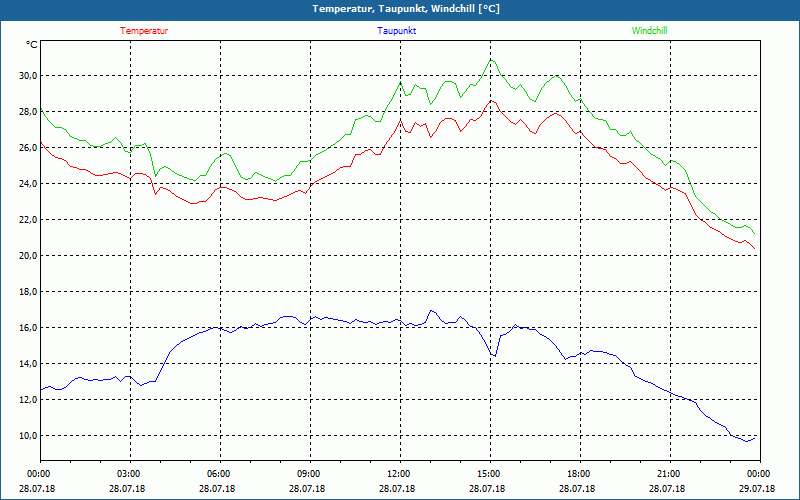Click the red Temperatur peak at 15:00
800x500 pixels.
[x=491, y=101]
